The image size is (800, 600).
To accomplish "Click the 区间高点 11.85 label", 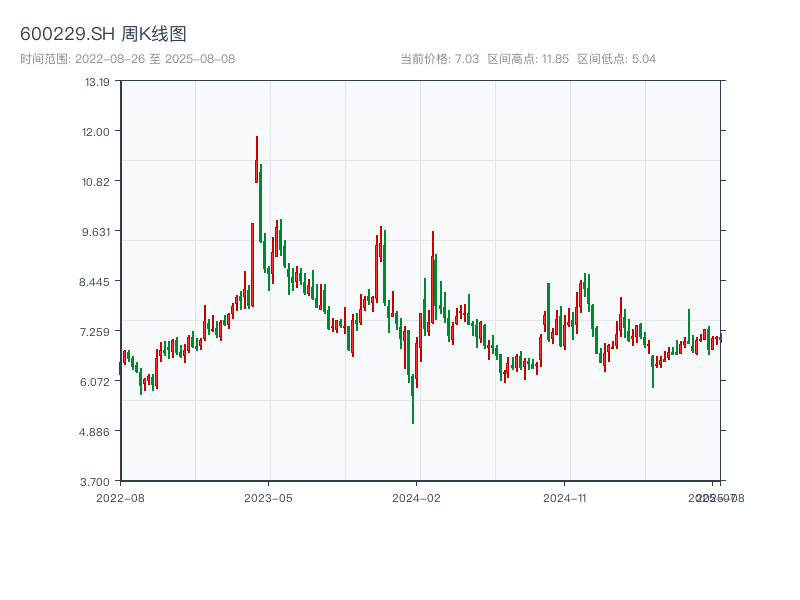I will click(528, 59).
